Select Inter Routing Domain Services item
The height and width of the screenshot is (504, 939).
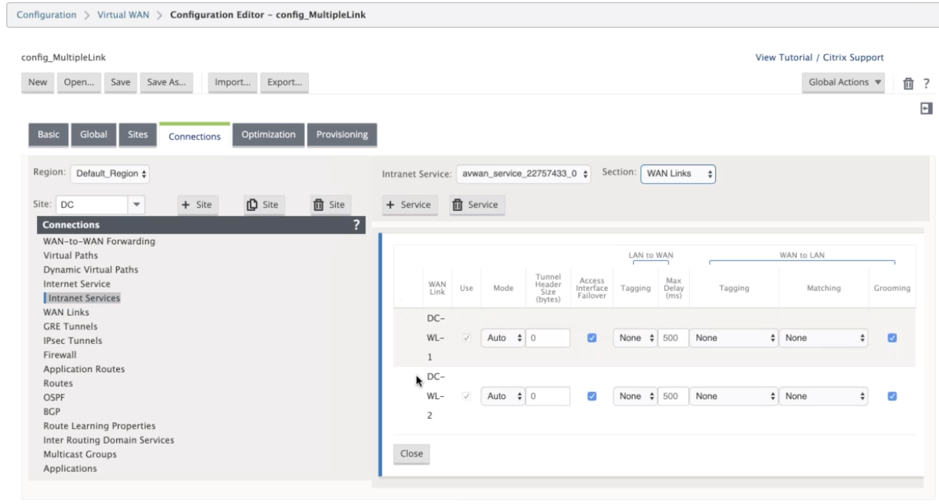click(x=108, y=440)
